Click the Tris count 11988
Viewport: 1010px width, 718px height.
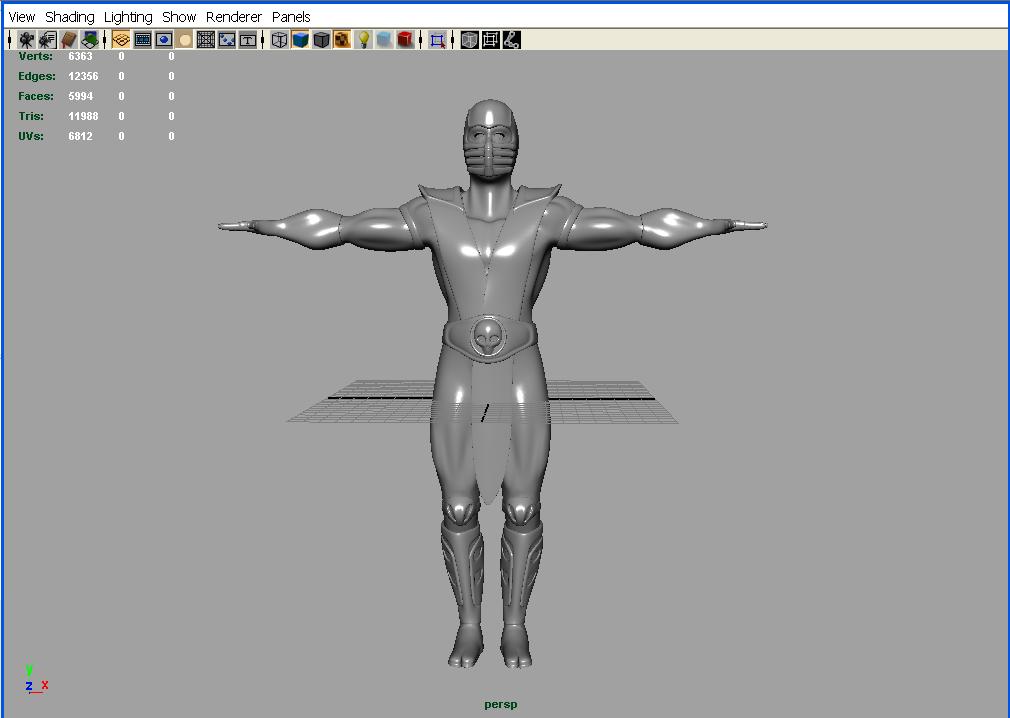click(x=83, y=116)
